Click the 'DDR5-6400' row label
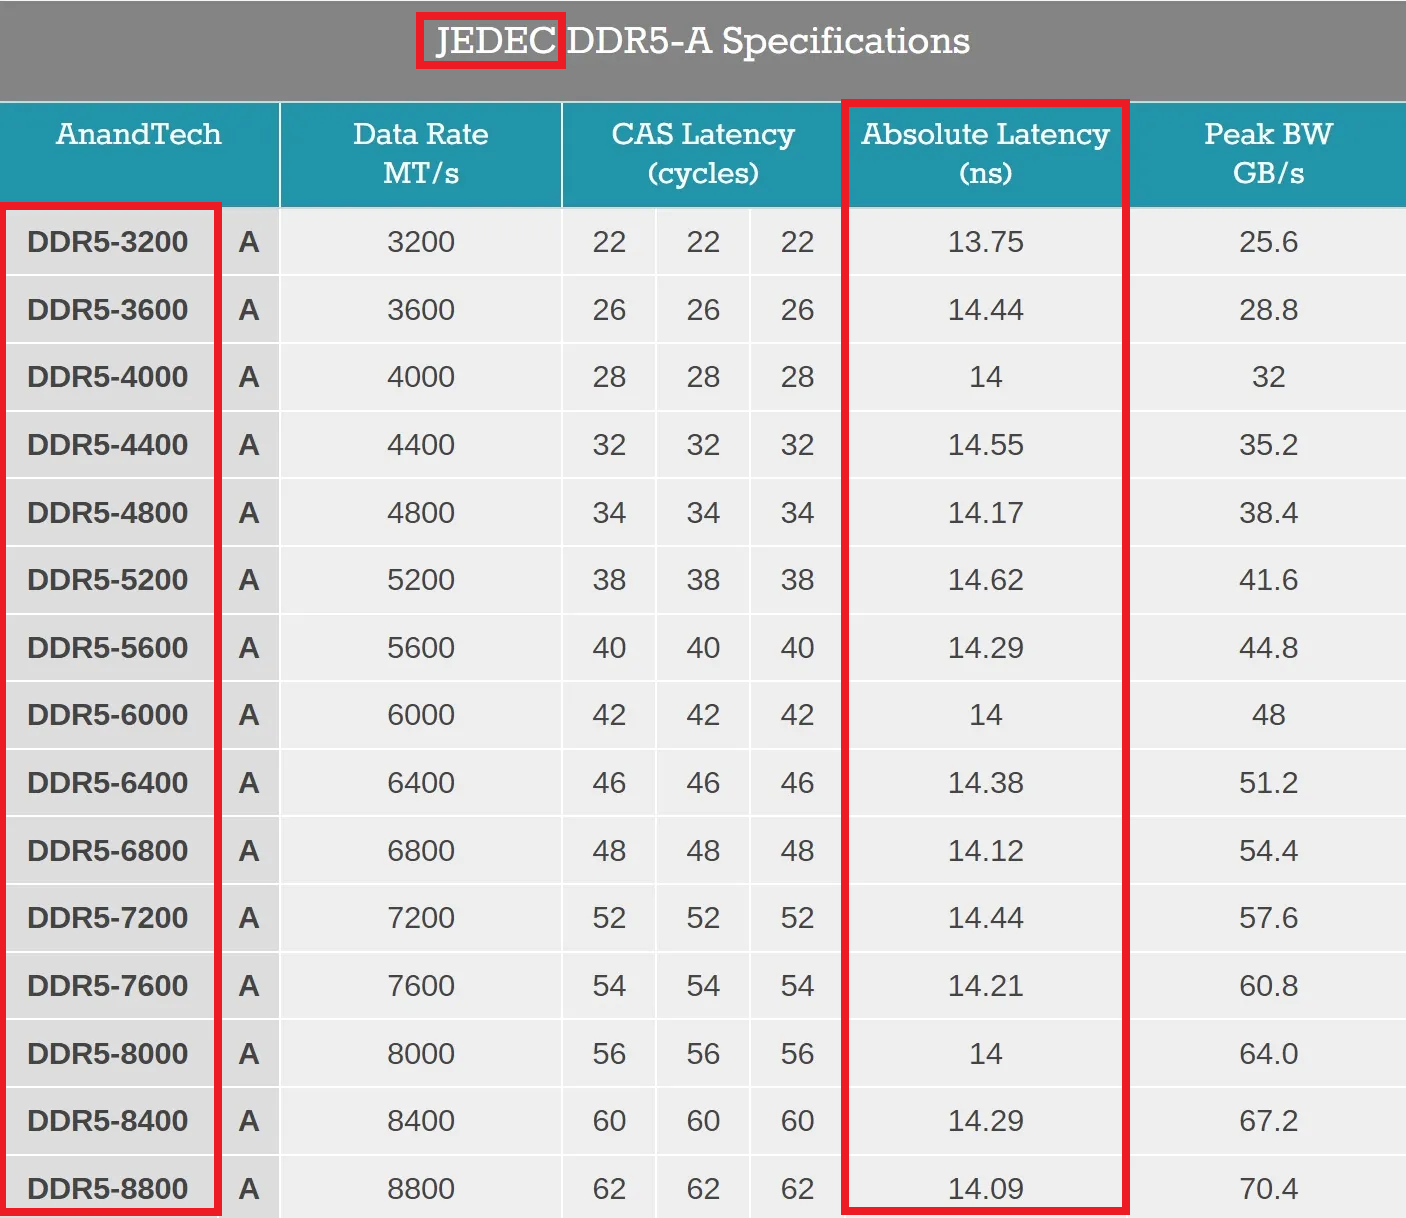 108,783
